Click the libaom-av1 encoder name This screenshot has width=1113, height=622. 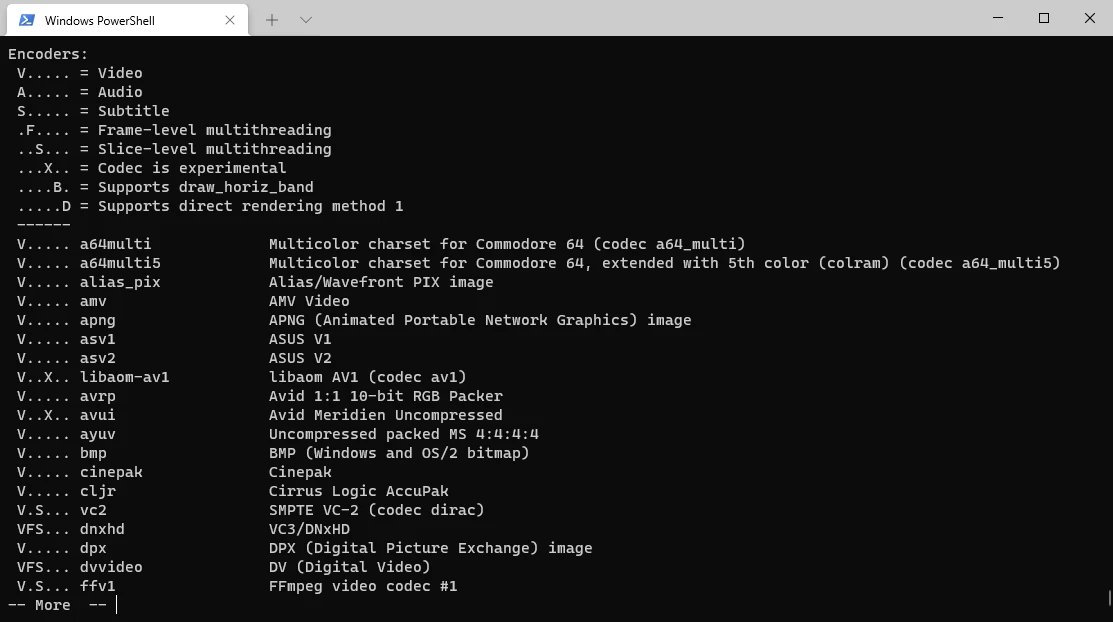(125, 377)
